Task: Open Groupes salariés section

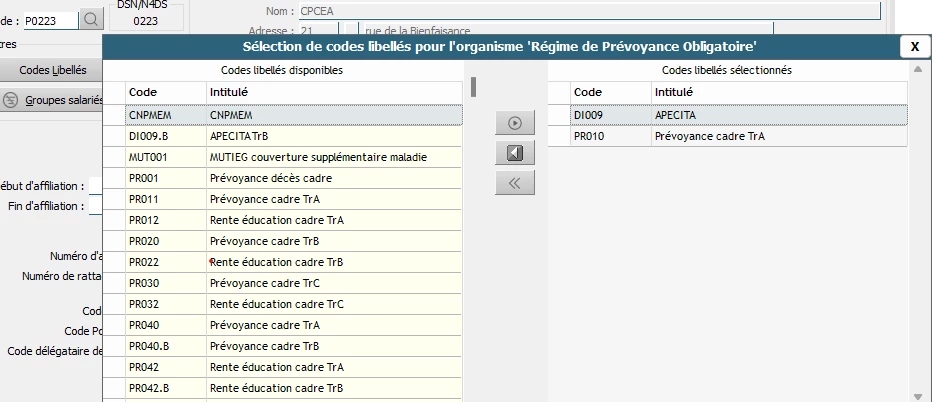Action: [x=64, y=100]
